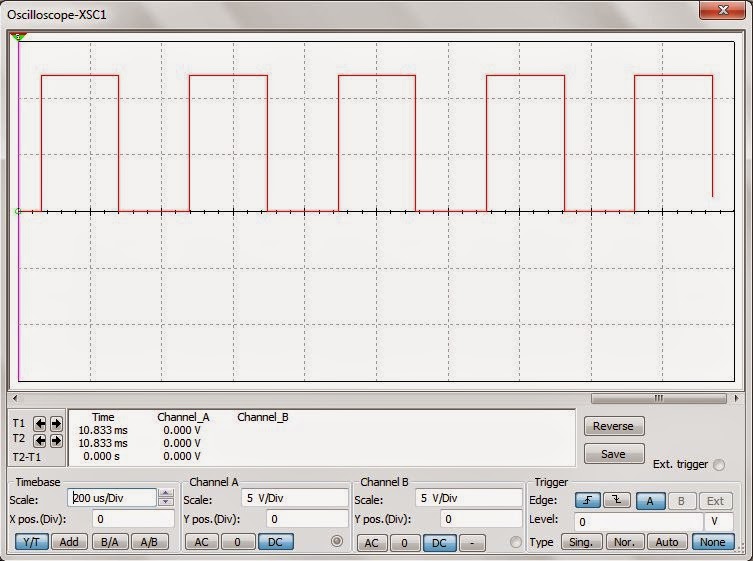The image size is (753, 561).
Task: Select rising edge trigger icon
Action: (587, 501)
